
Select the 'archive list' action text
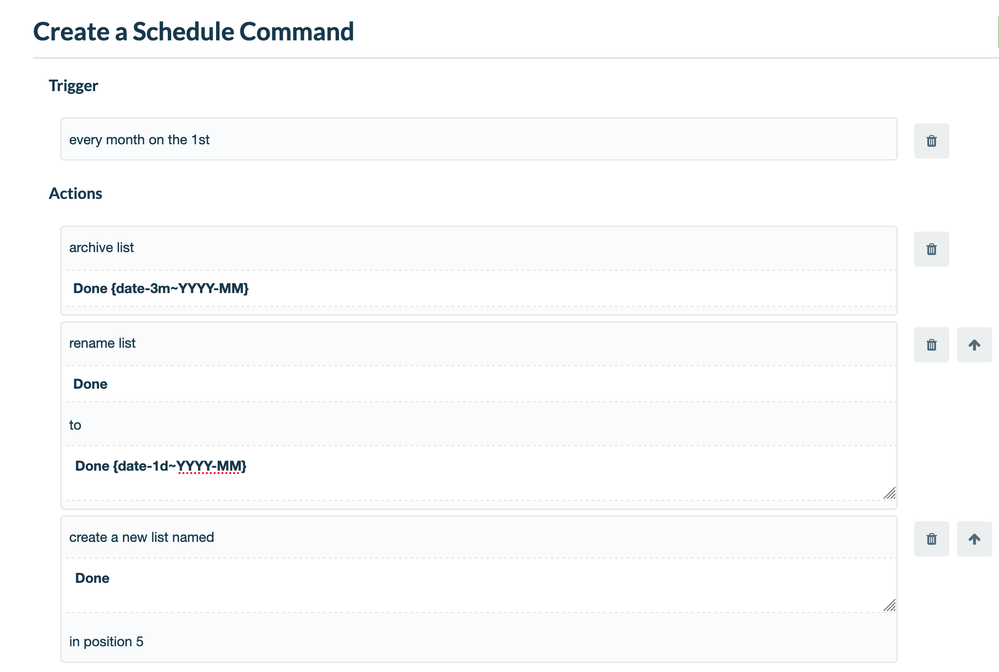101,248
